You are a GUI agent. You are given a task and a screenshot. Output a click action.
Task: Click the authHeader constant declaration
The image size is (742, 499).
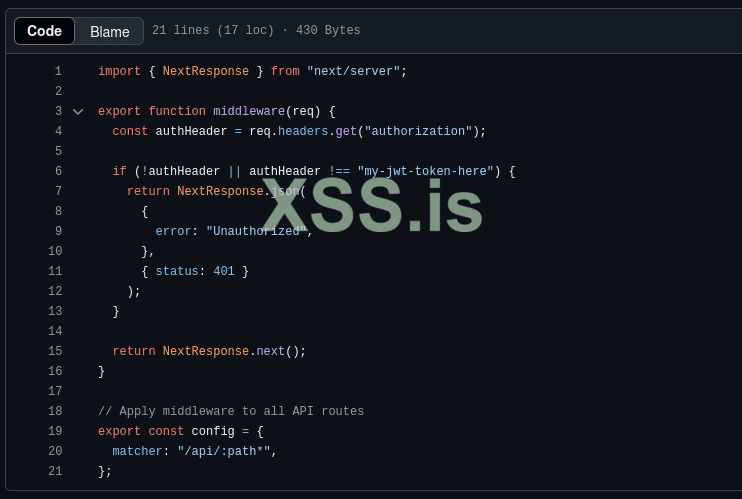pyautogui.click(x=191, y=131)
